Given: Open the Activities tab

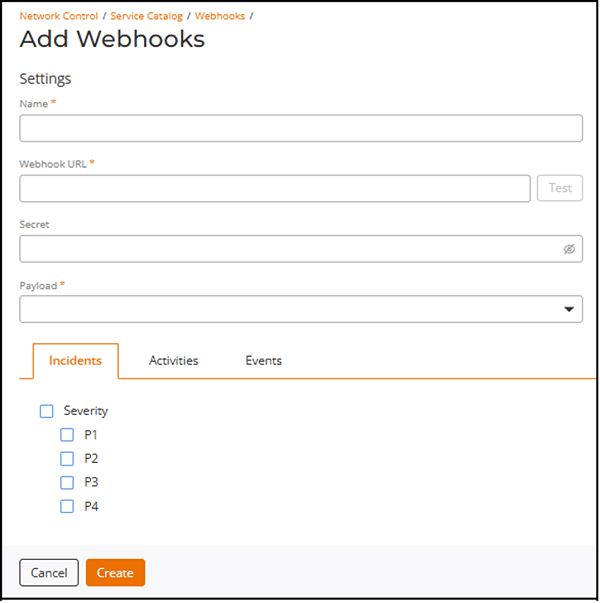Looking at the screenshot, I should [x=173, y=361].
